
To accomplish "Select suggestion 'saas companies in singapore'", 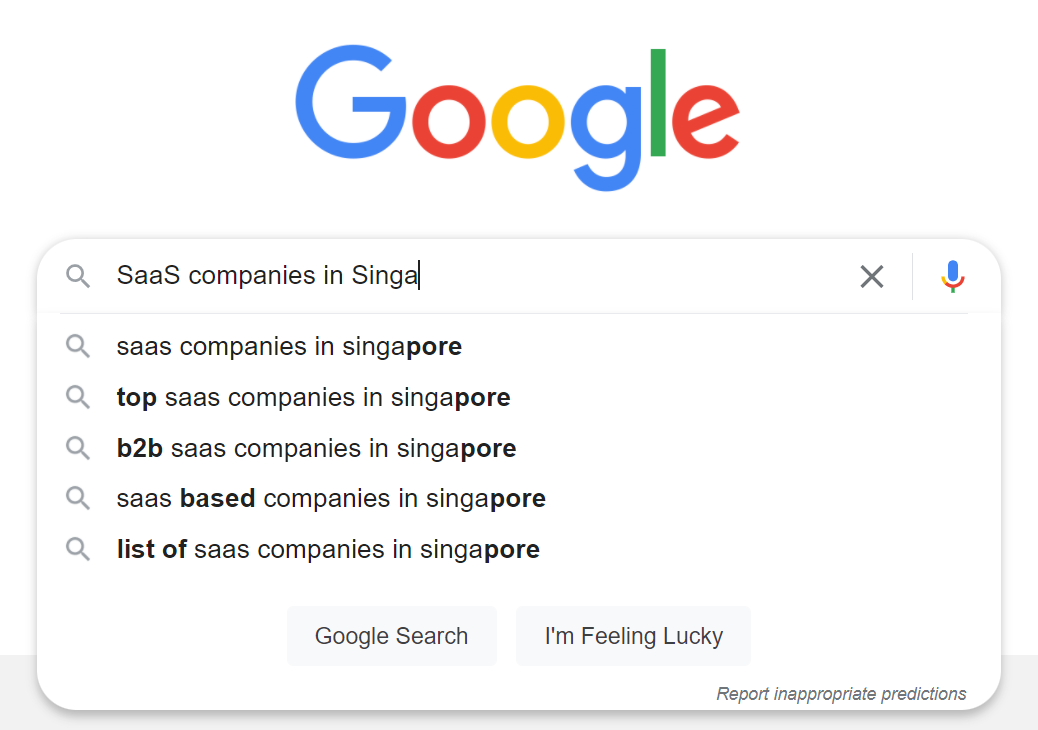I will pyautogui.click(x=289, y=347).
